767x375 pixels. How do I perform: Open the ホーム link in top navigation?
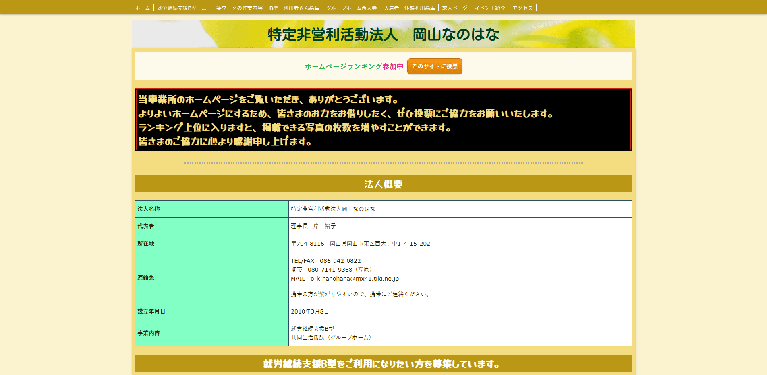point(142,8)
